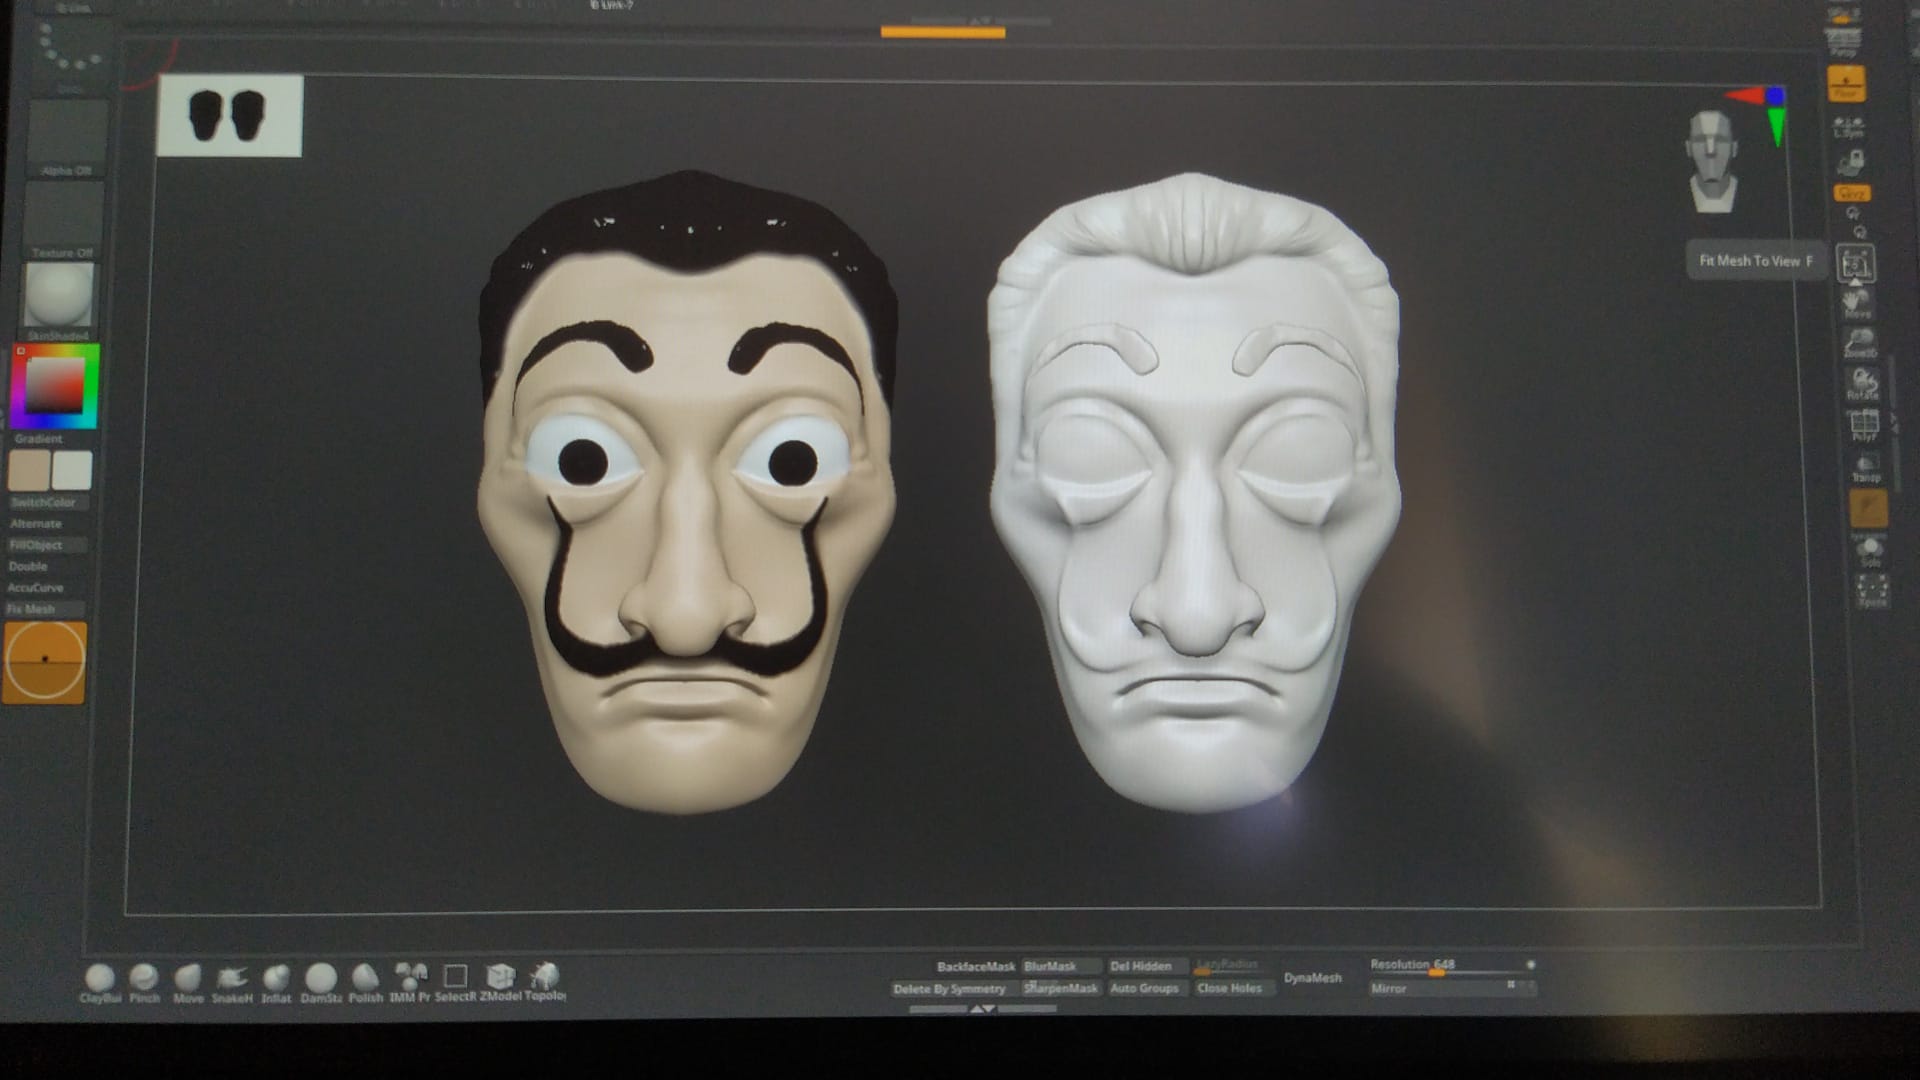Click the Rotate view icon
The width and height of the screenshot is (1920, 1080).
pyautogui.click(x=1863, y=384)
